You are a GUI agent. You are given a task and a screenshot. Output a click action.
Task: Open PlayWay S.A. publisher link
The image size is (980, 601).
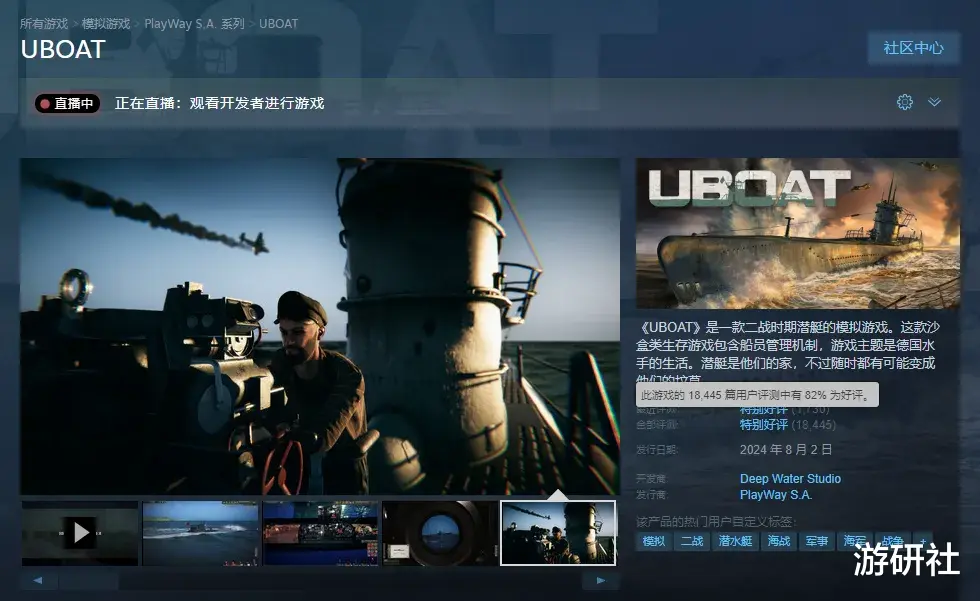[776, 495]
